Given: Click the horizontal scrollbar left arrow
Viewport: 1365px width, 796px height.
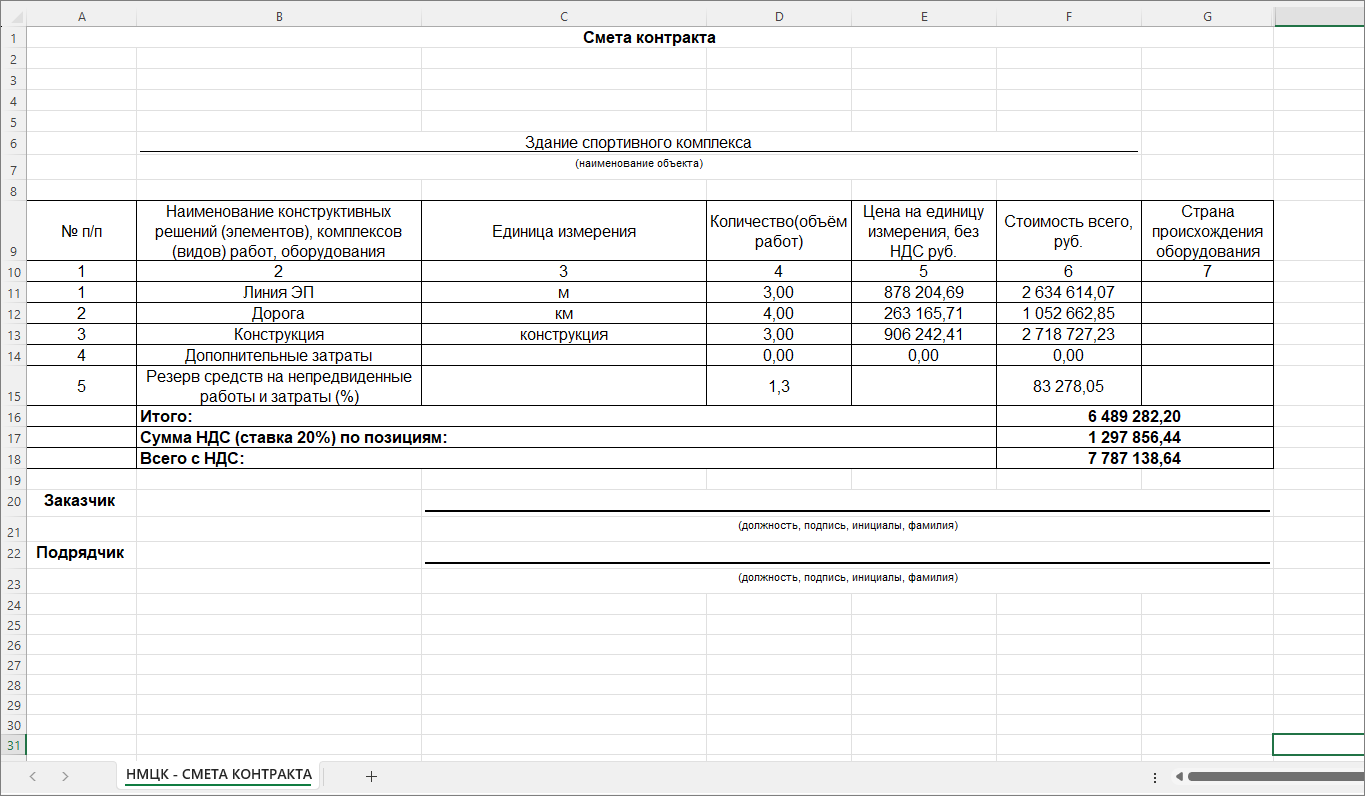Looking at the screenshot, I should (1179, 776).
